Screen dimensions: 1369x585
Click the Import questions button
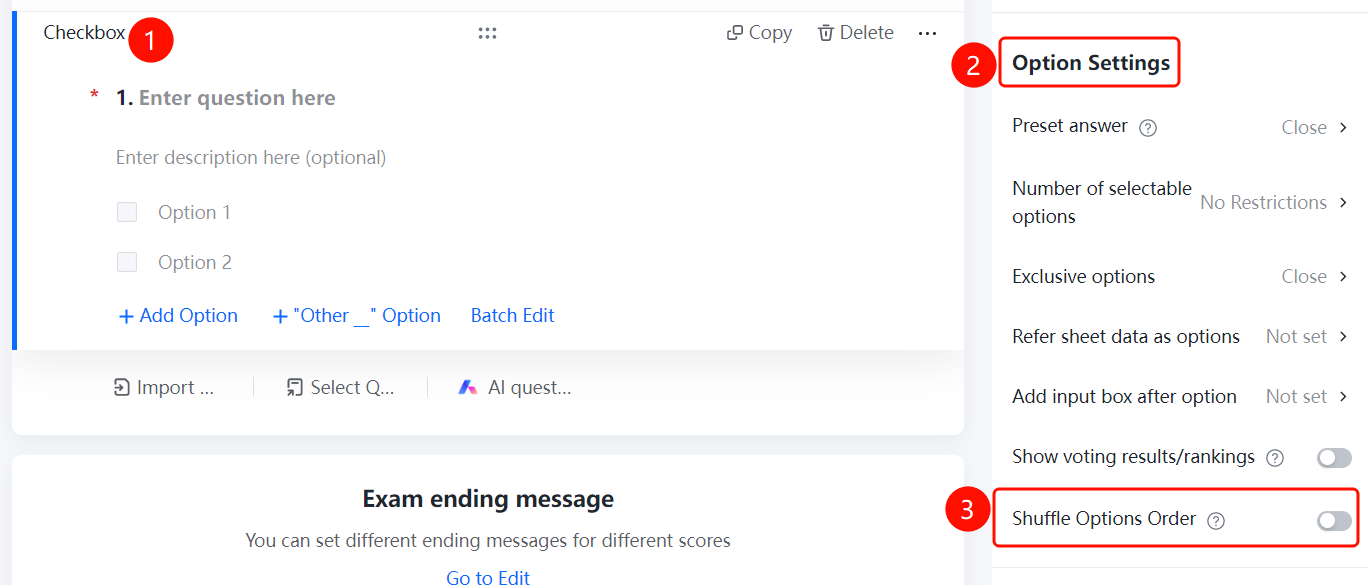tap(164, 388)
